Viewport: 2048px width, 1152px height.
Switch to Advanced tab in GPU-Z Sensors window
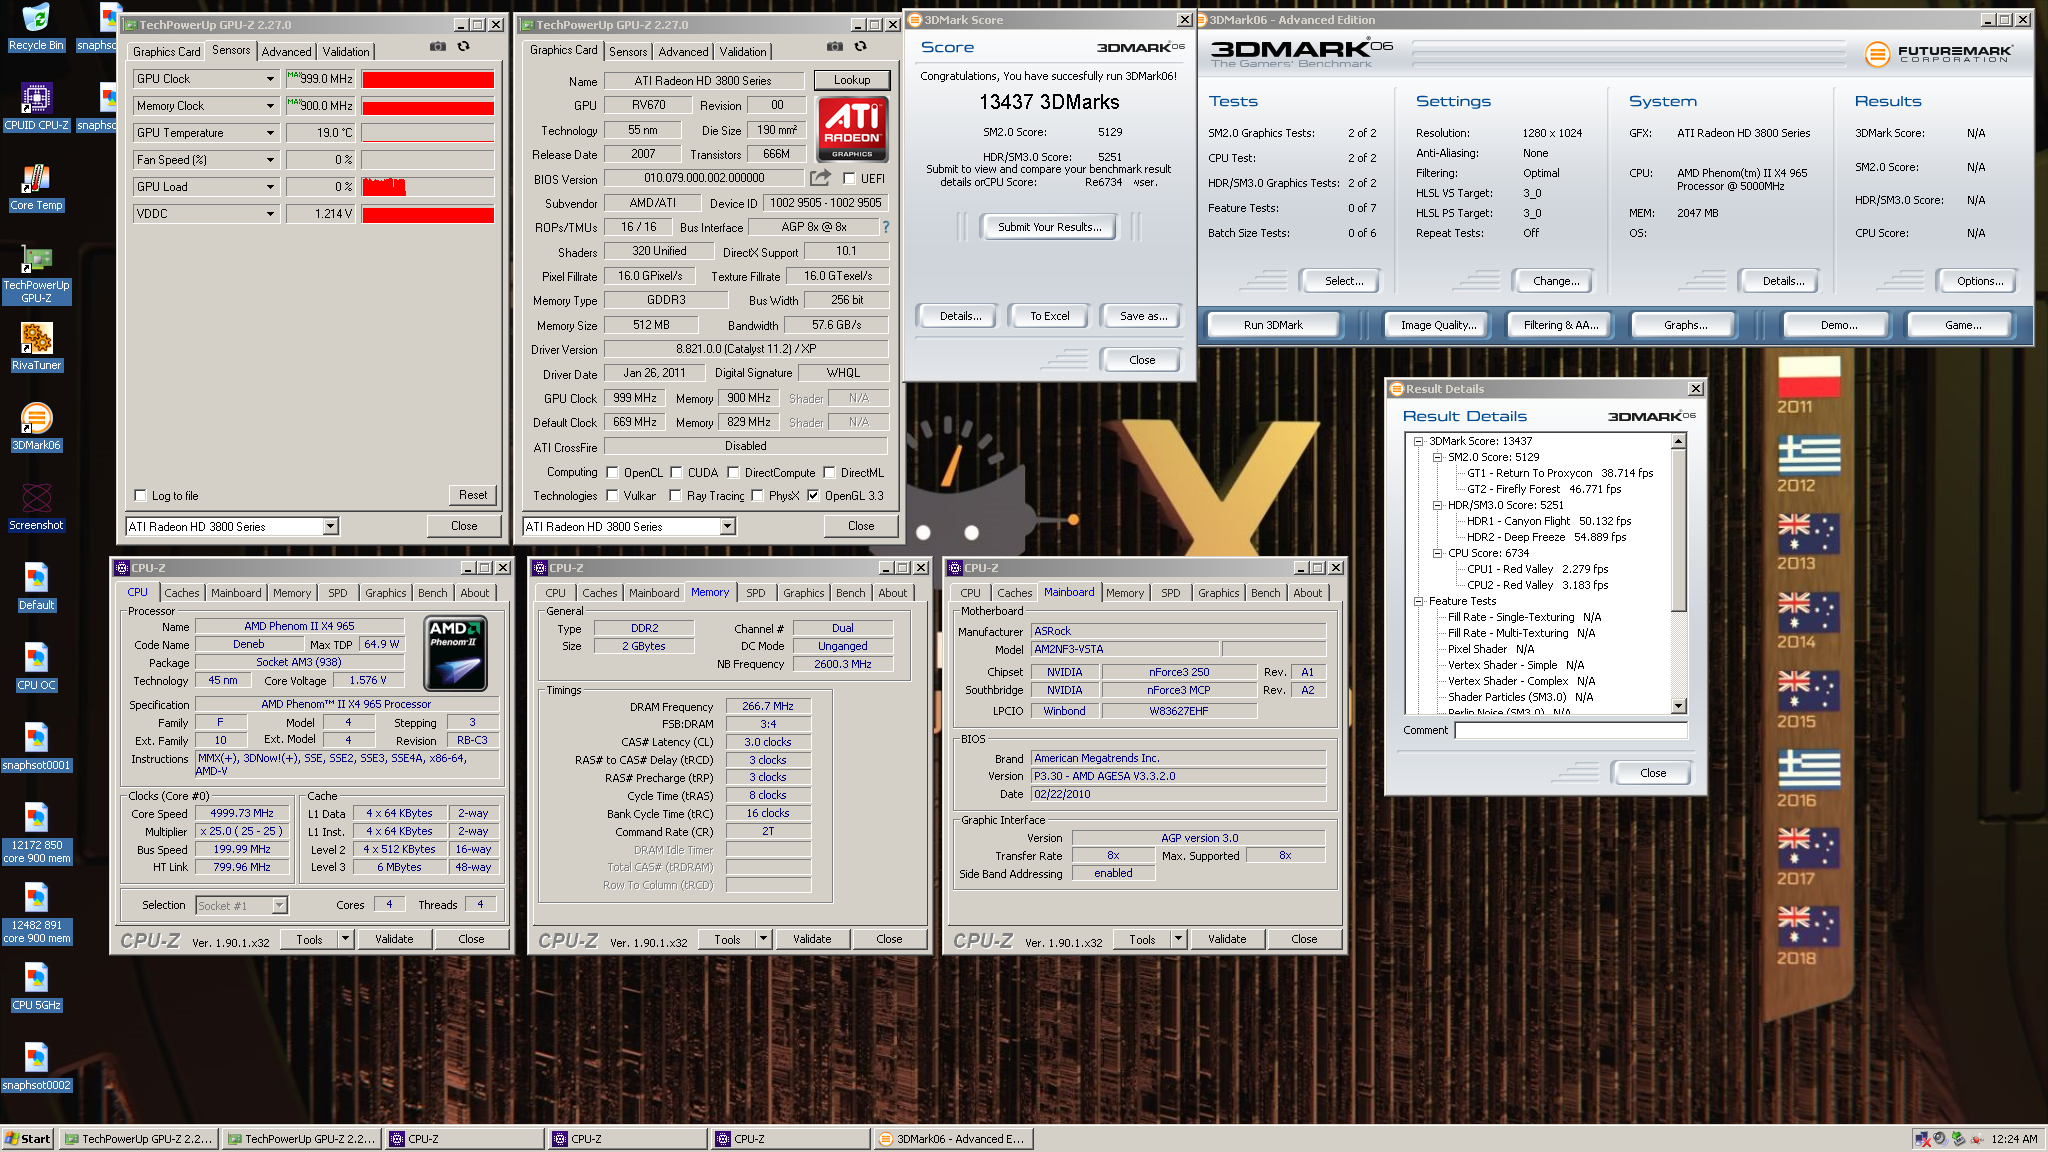point(286,52)
